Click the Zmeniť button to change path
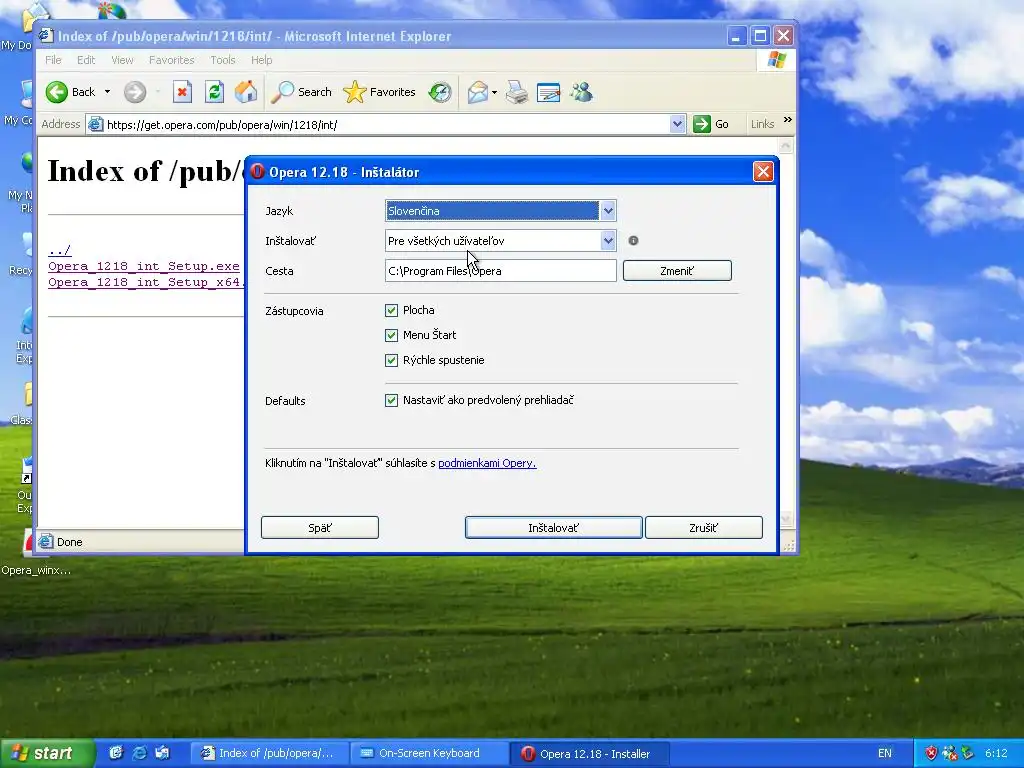This screenshot has height=768, width=1024. 677,270
